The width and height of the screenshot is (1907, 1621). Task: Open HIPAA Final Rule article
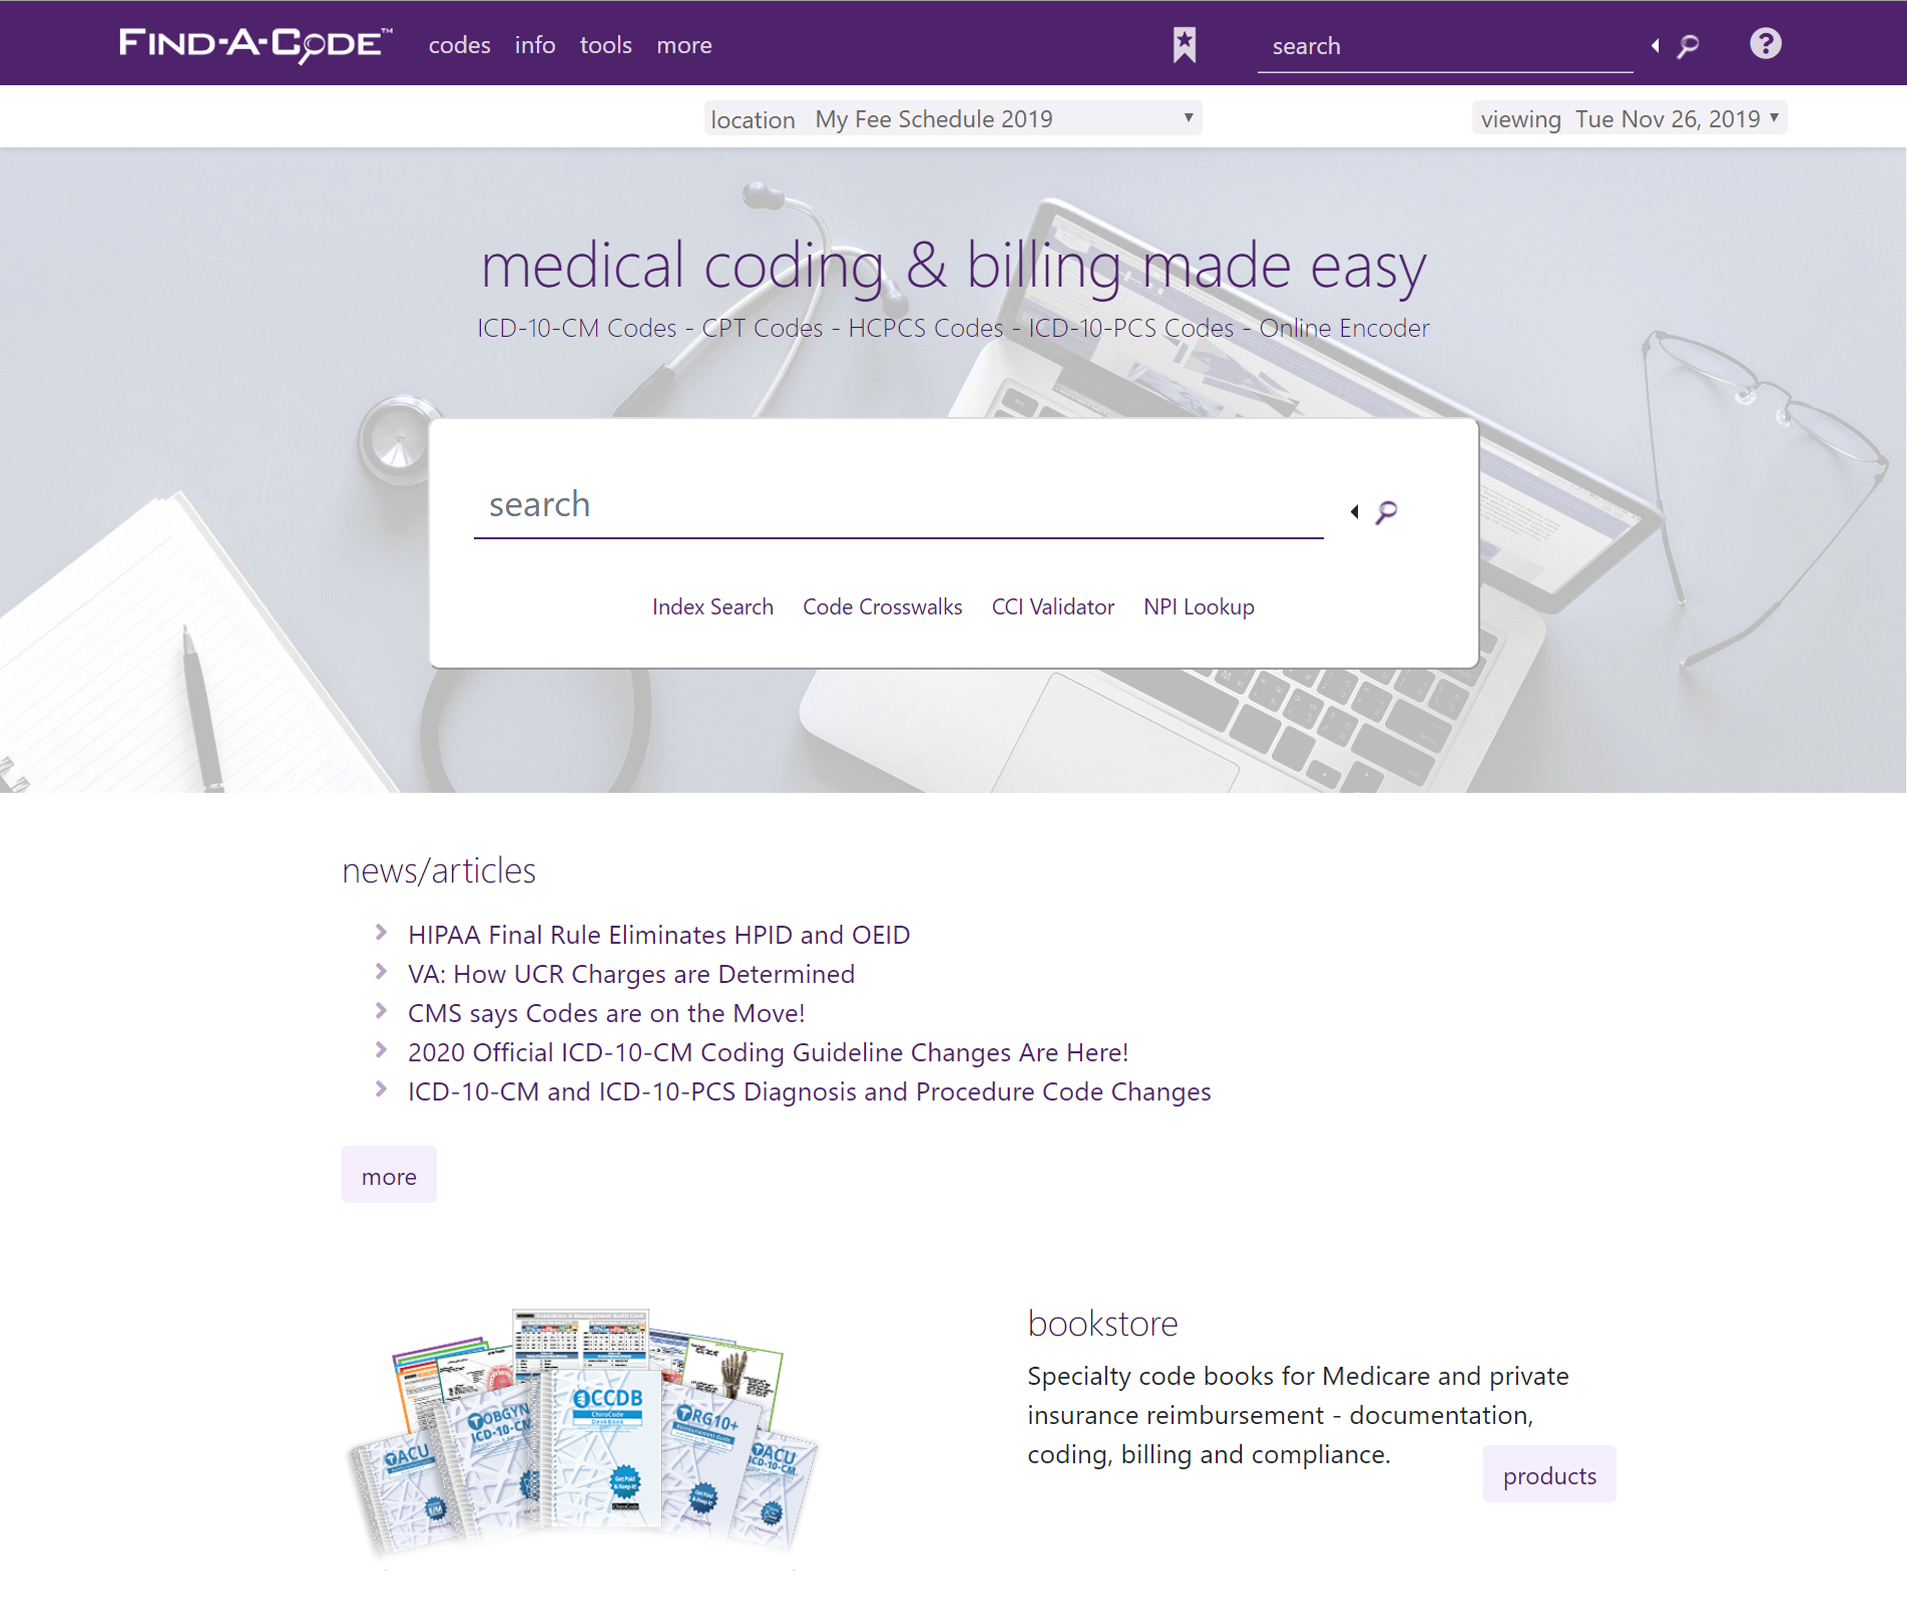coord(659,935)
